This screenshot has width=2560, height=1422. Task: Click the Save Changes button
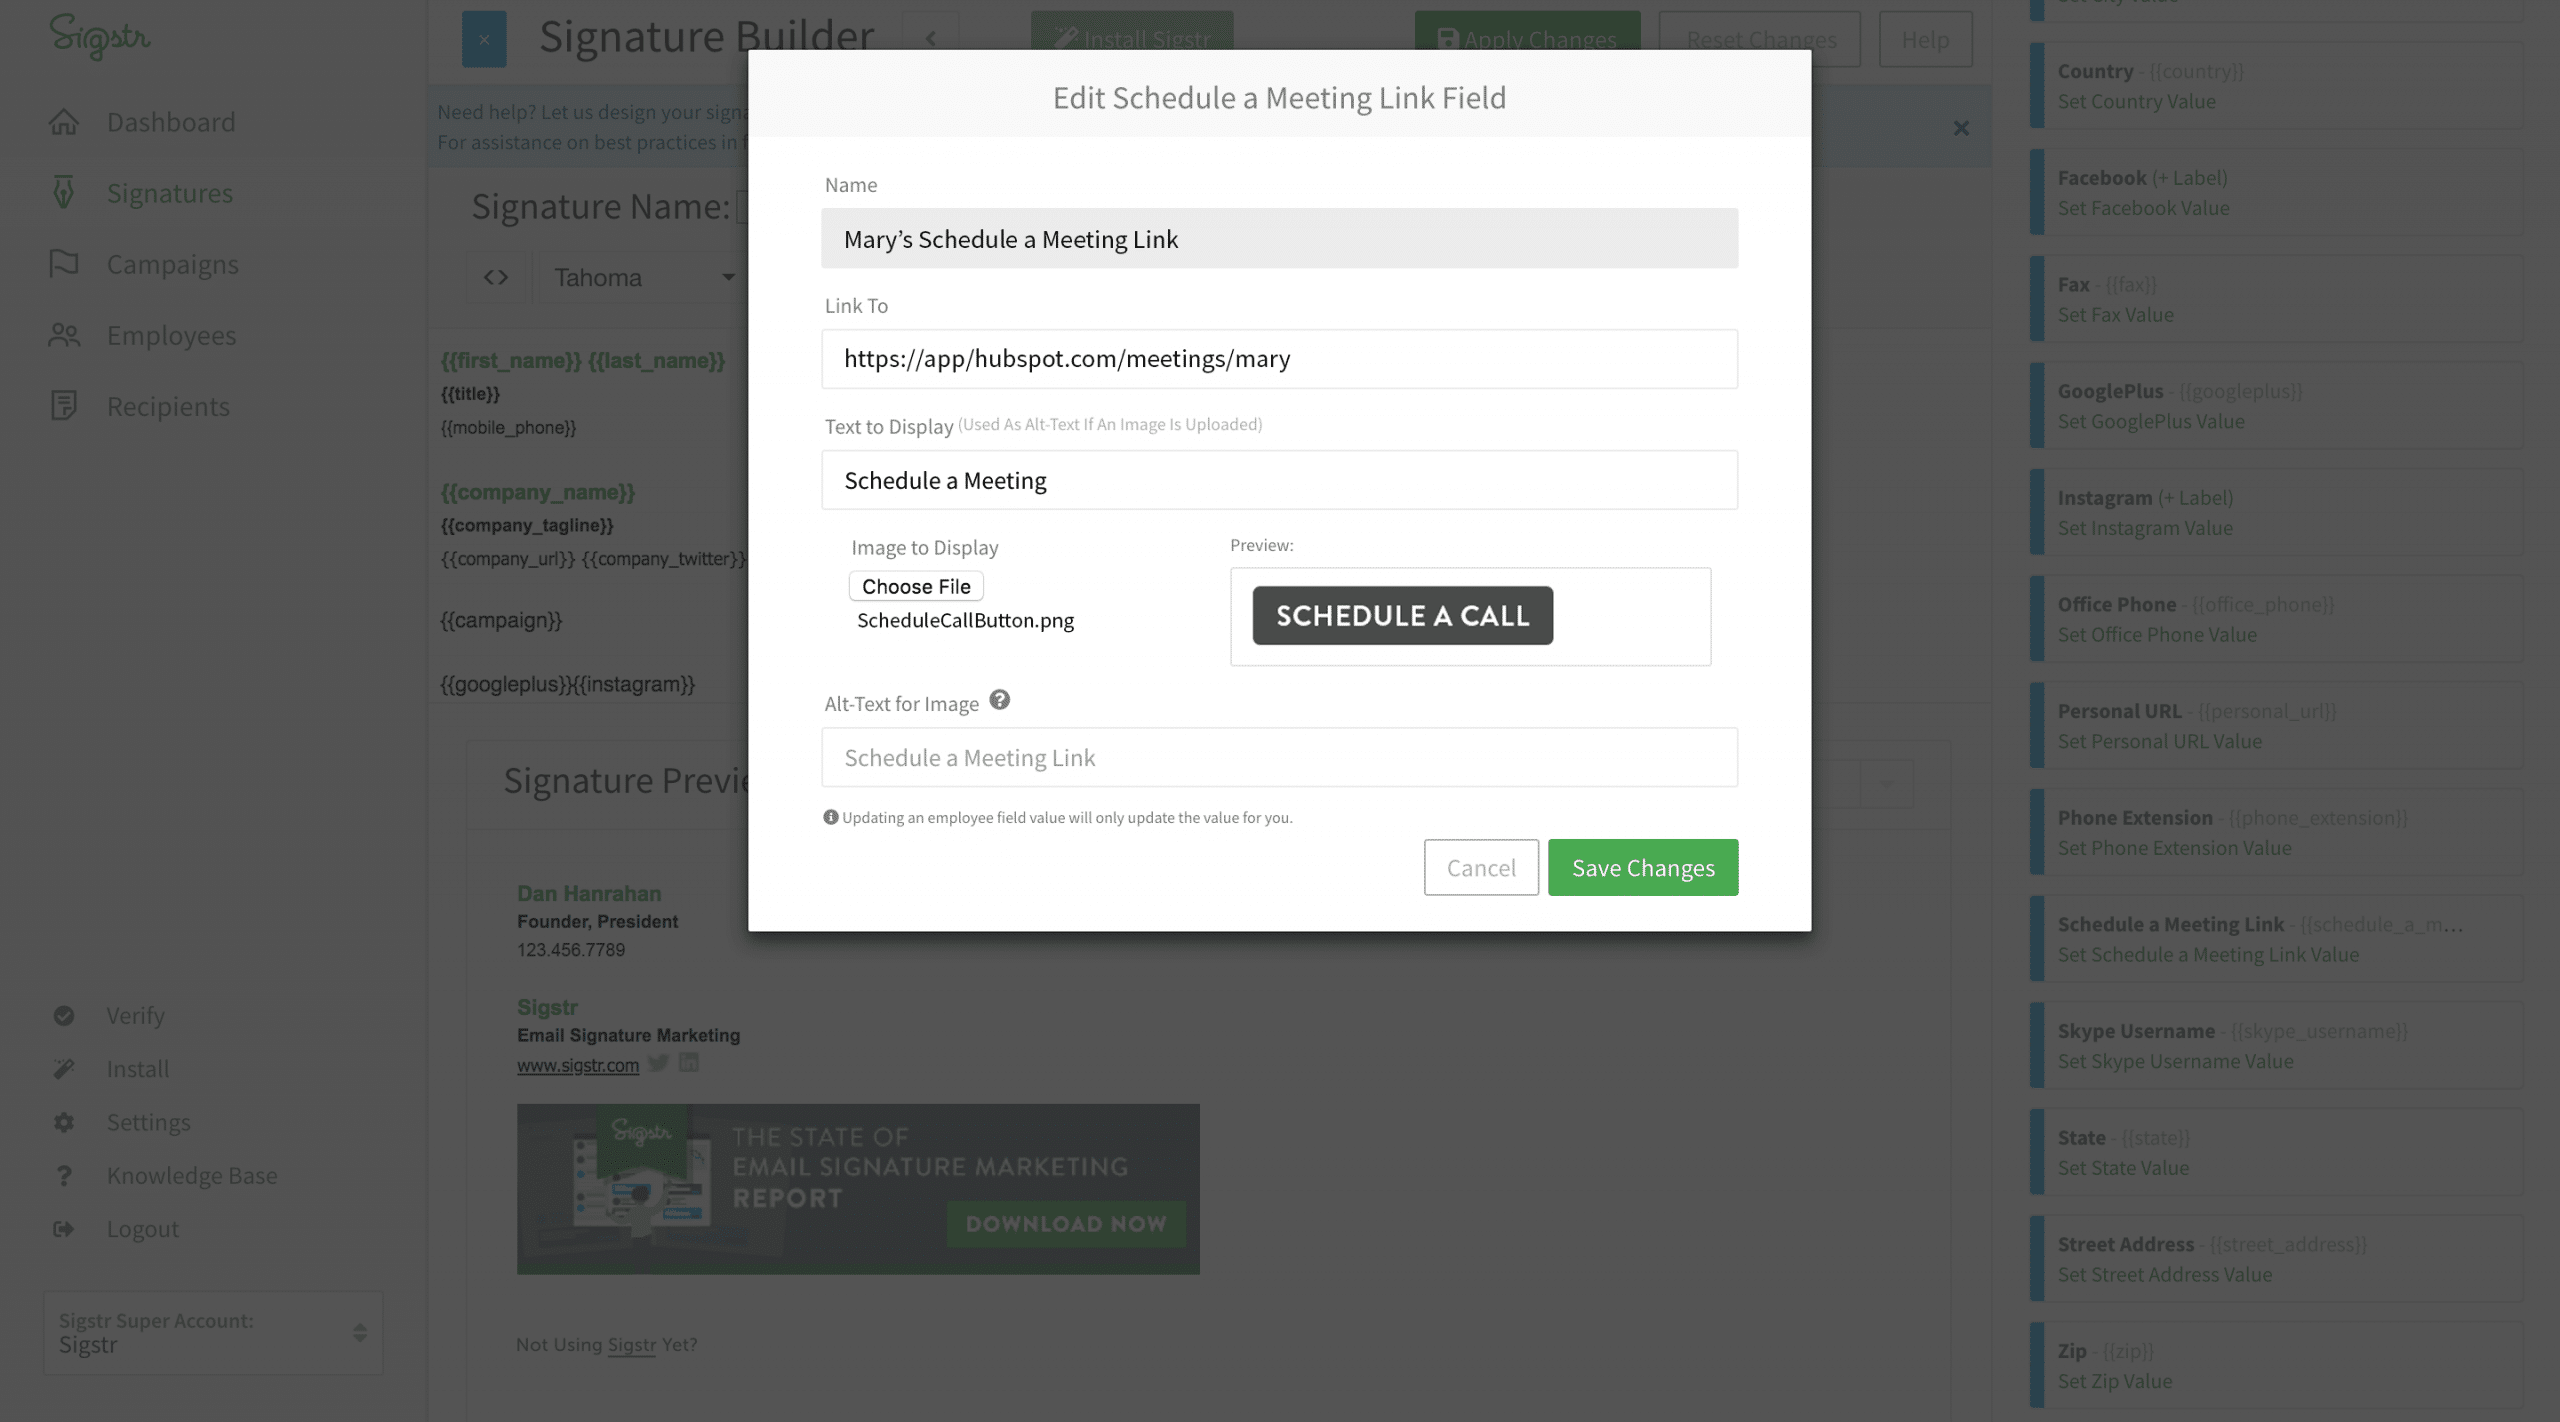click(x=1642, y=867)
